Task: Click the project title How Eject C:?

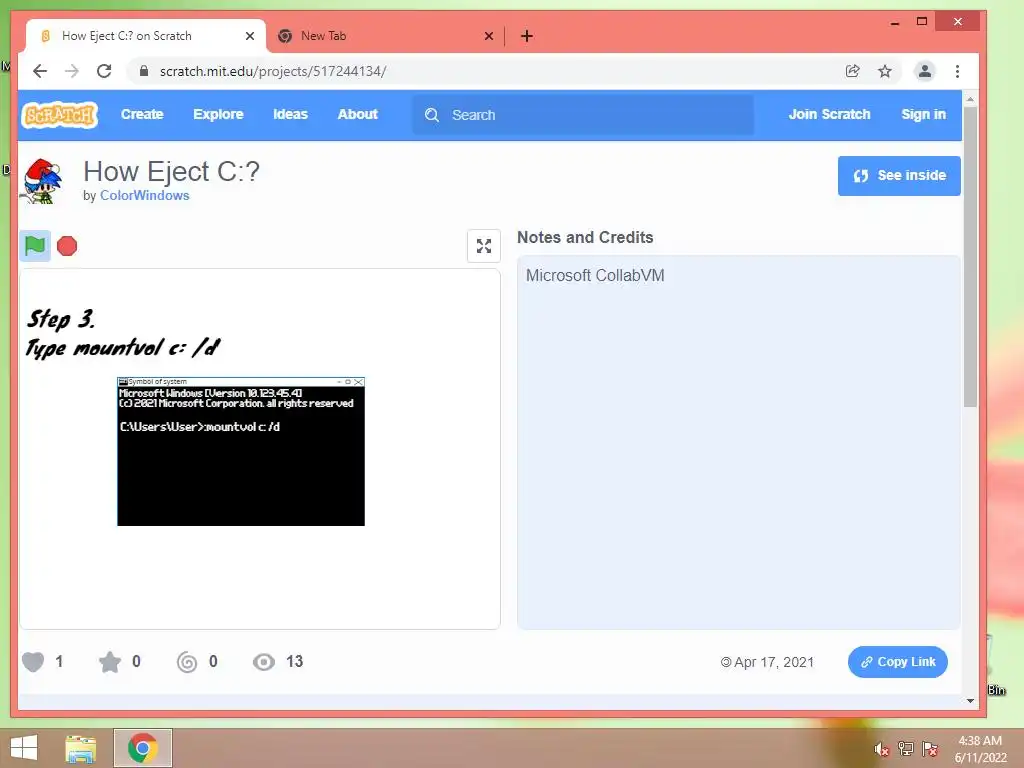Action: point(171,172)
